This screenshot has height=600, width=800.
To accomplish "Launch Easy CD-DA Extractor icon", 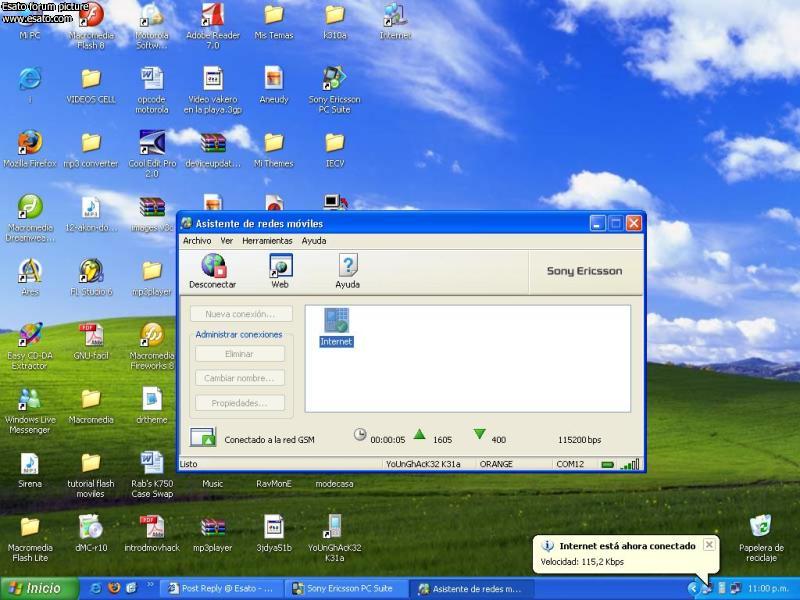I will click(x=30, y=346).
